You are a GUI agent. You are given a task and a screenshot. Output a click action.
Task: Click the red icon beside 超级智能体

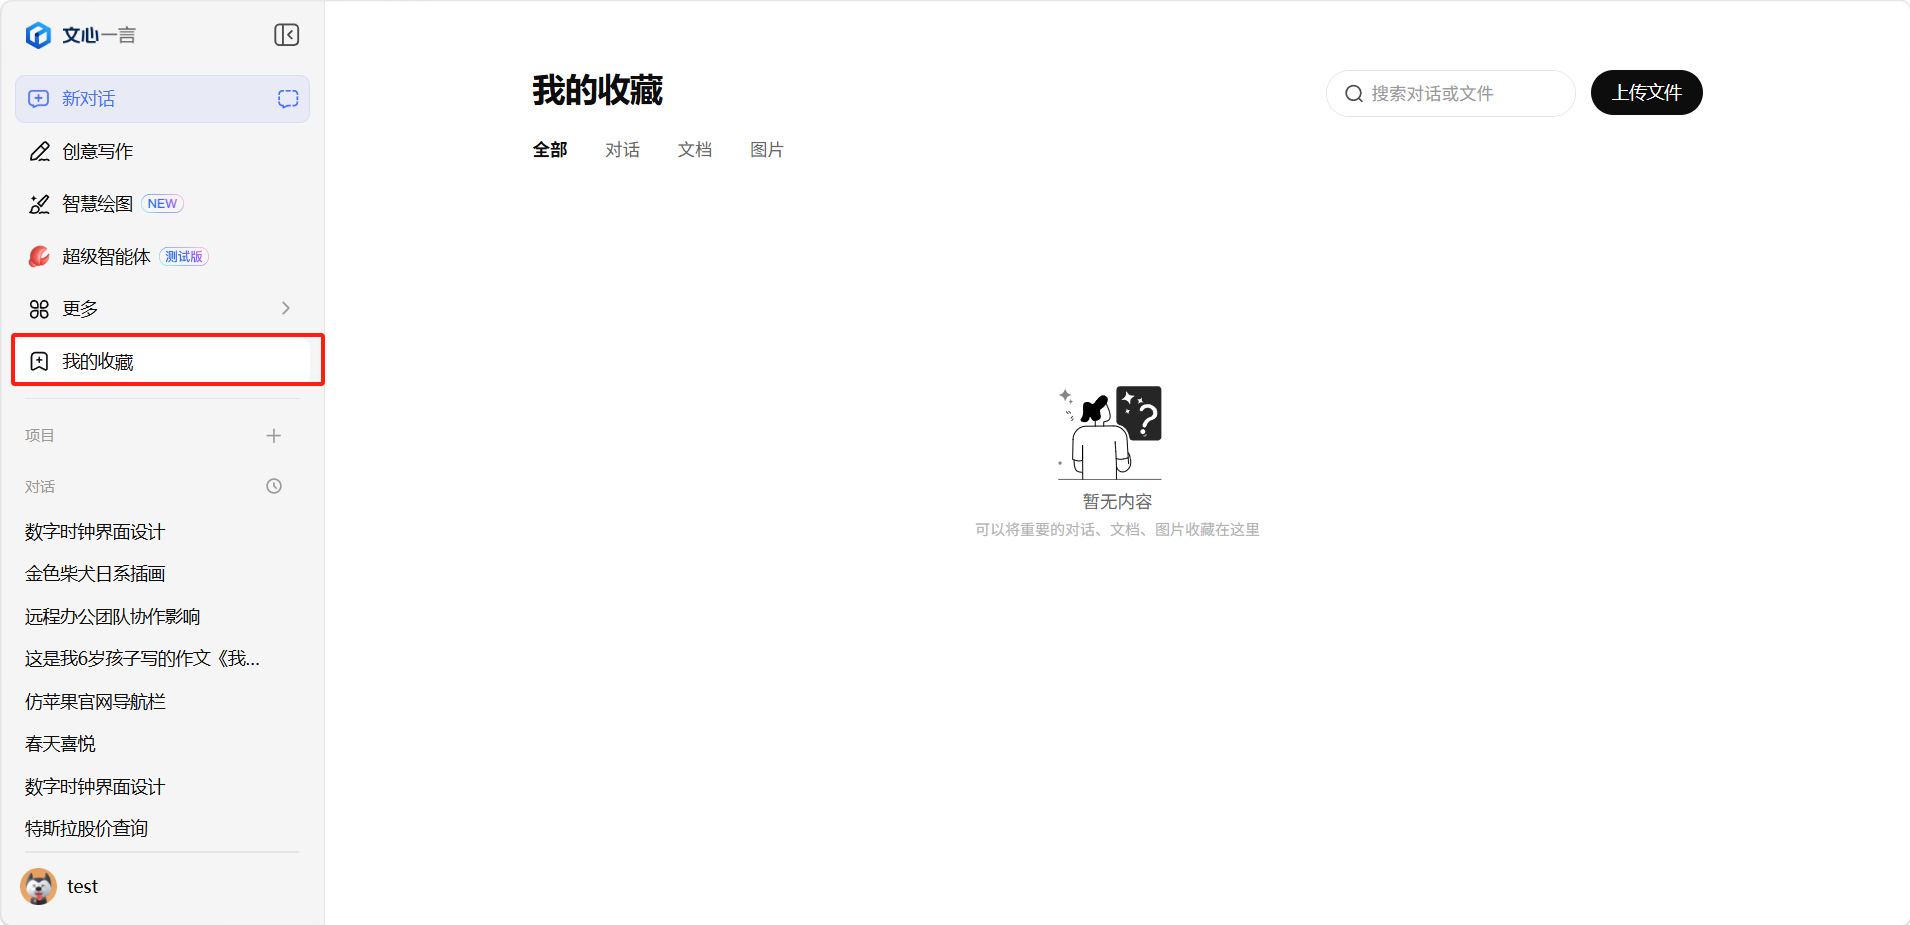(39, 256)
